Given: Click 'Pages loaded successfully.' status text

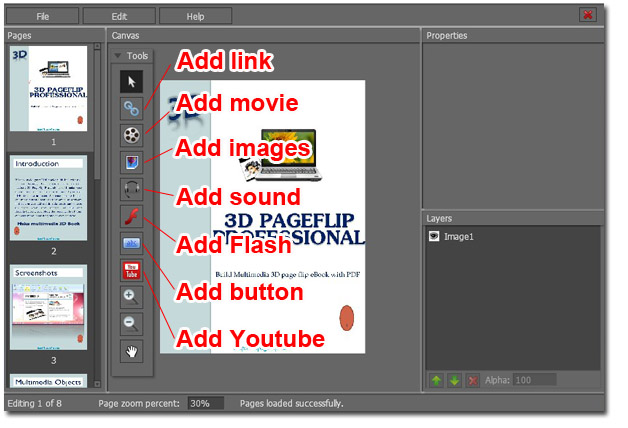Looking at the screenshot, I should point(292,403).
